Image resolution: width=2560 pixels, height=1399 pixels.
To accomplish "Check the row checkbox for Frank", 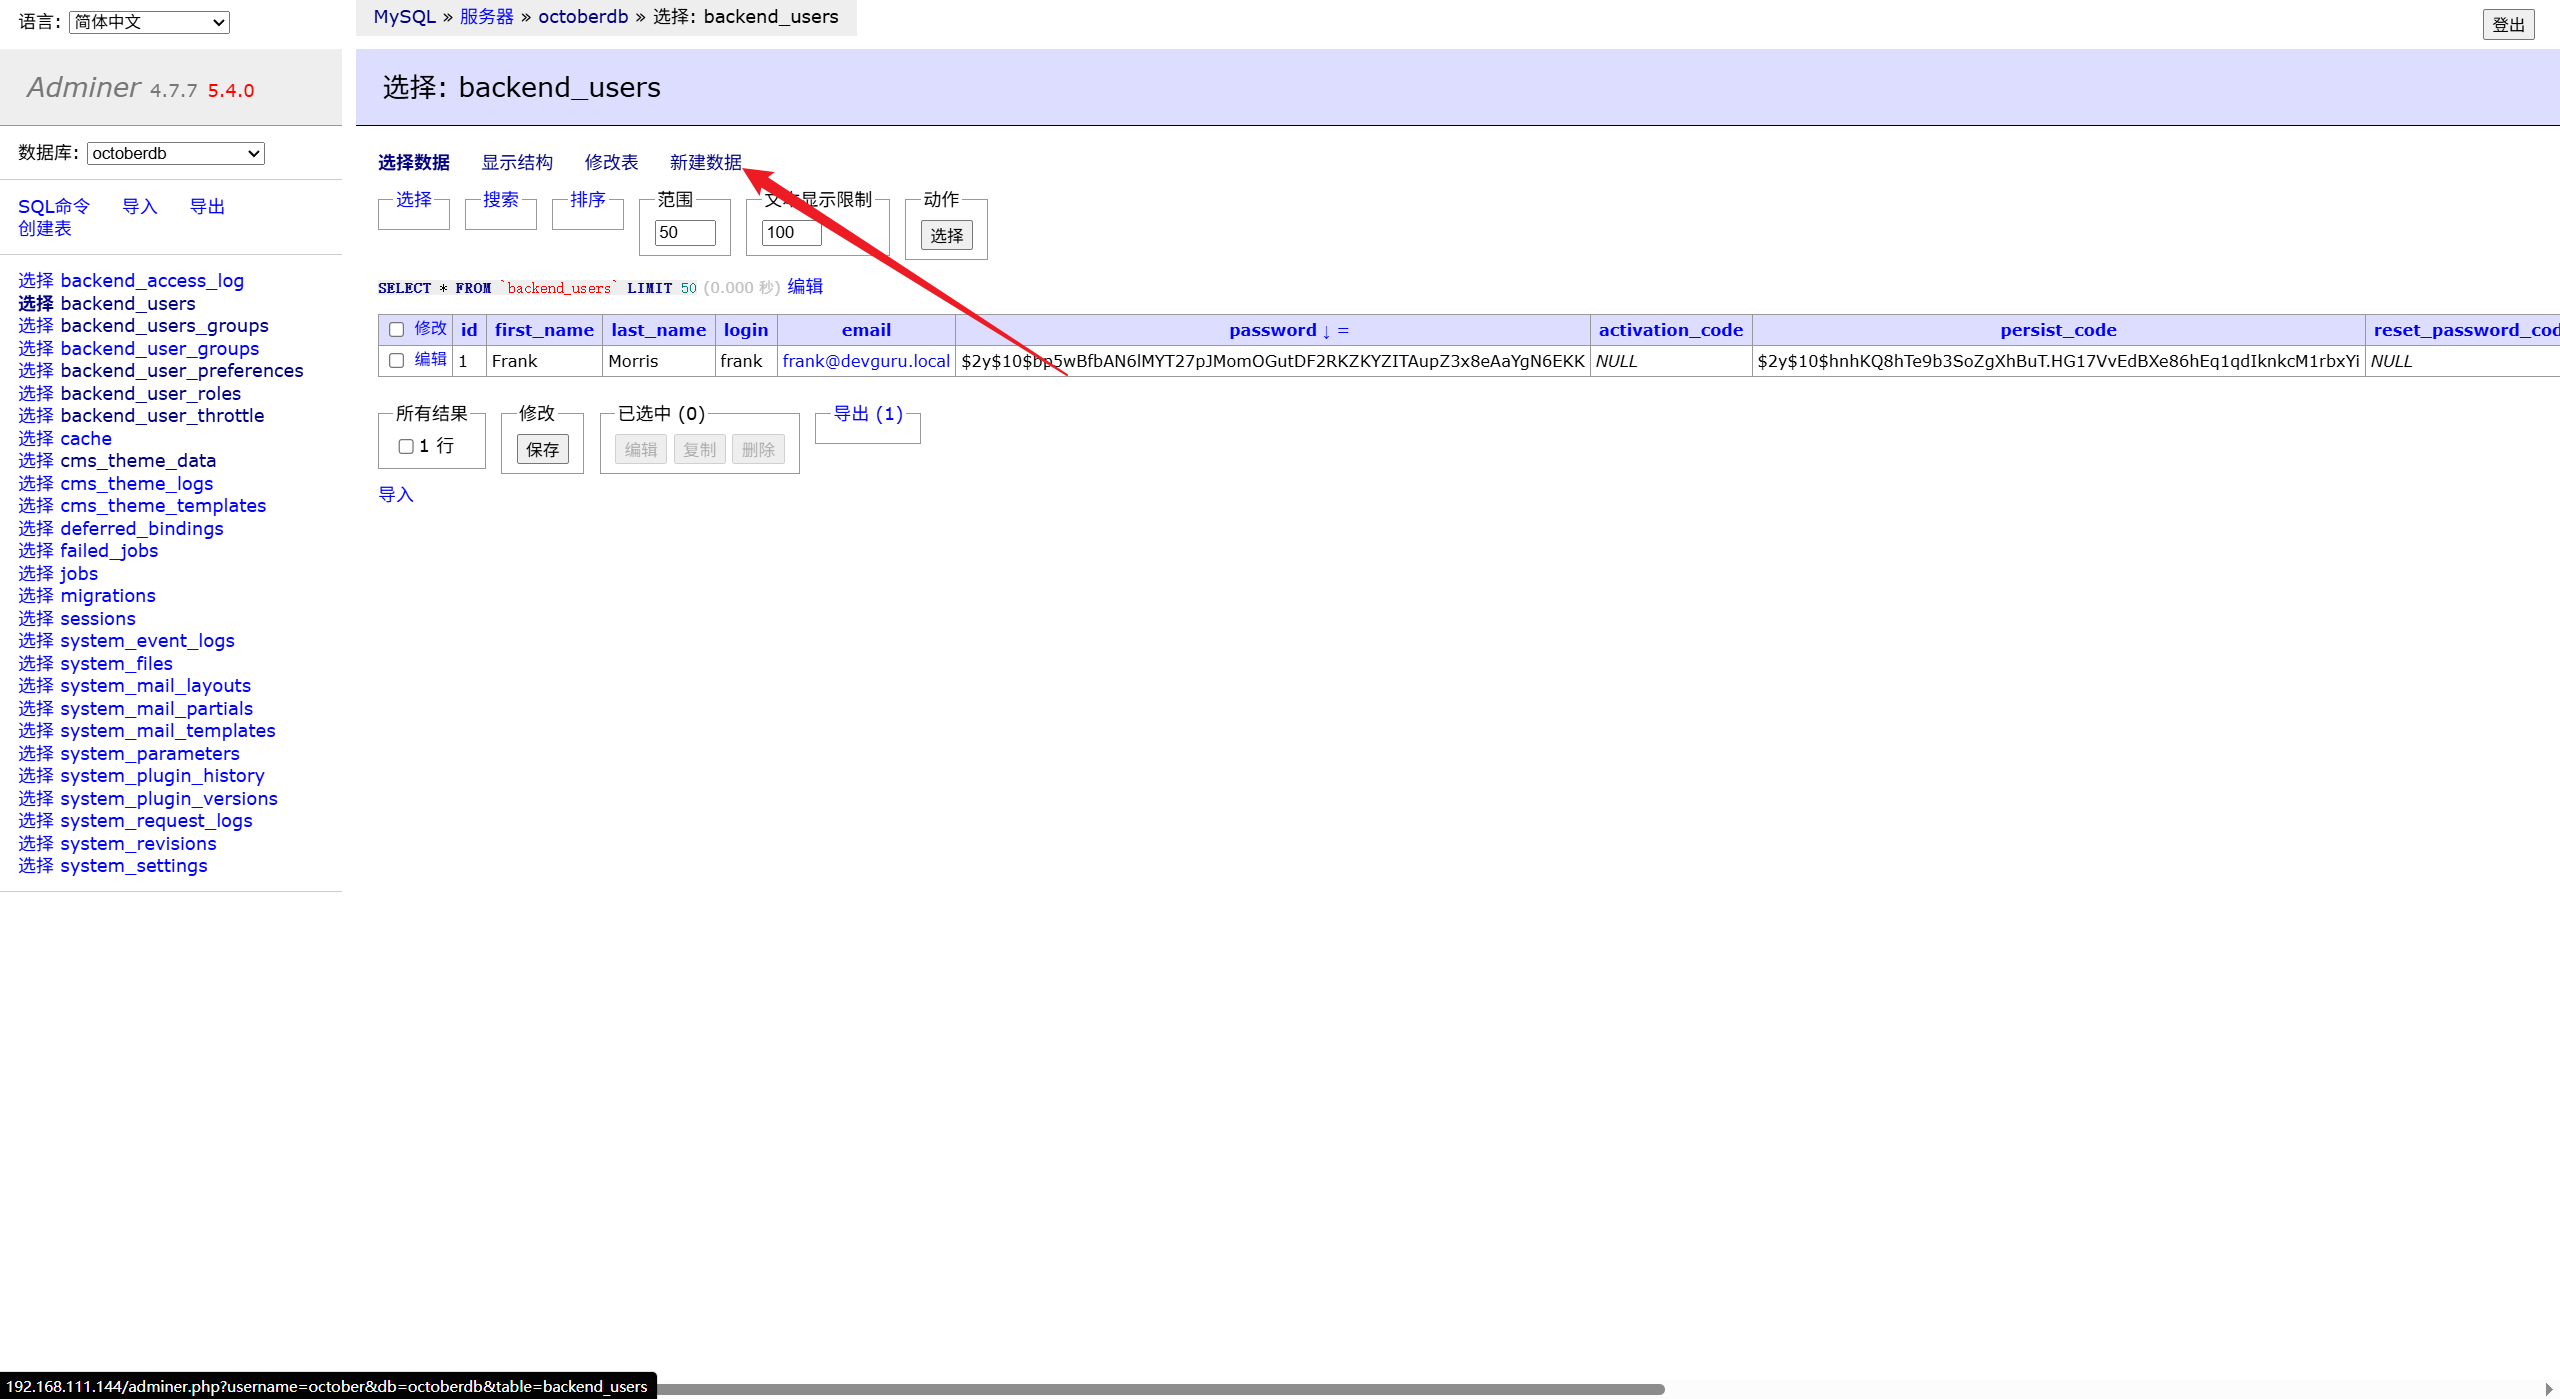I will click(x=397, y=361).
